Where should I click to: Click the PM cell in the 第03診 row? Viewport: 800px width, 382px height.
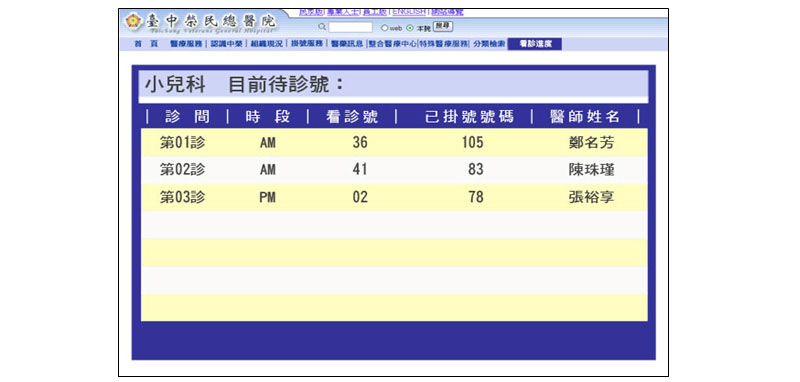268,198
